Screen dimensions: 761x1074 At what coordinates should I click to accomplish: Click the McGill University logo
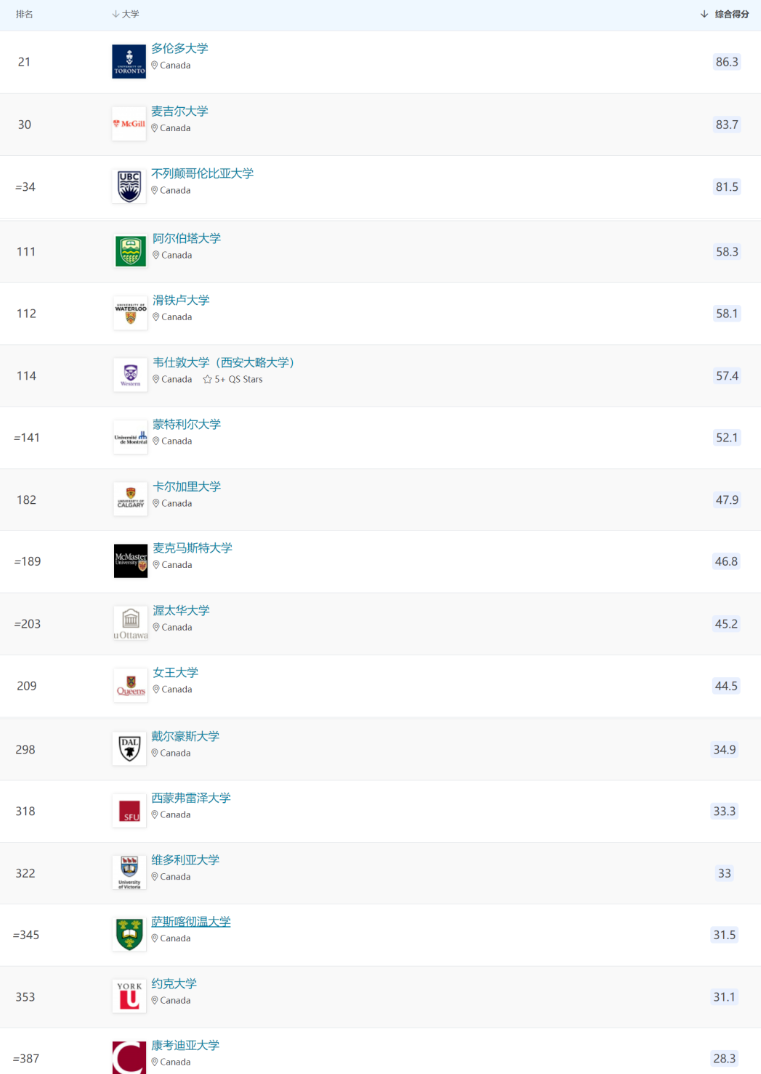[129, 124]
